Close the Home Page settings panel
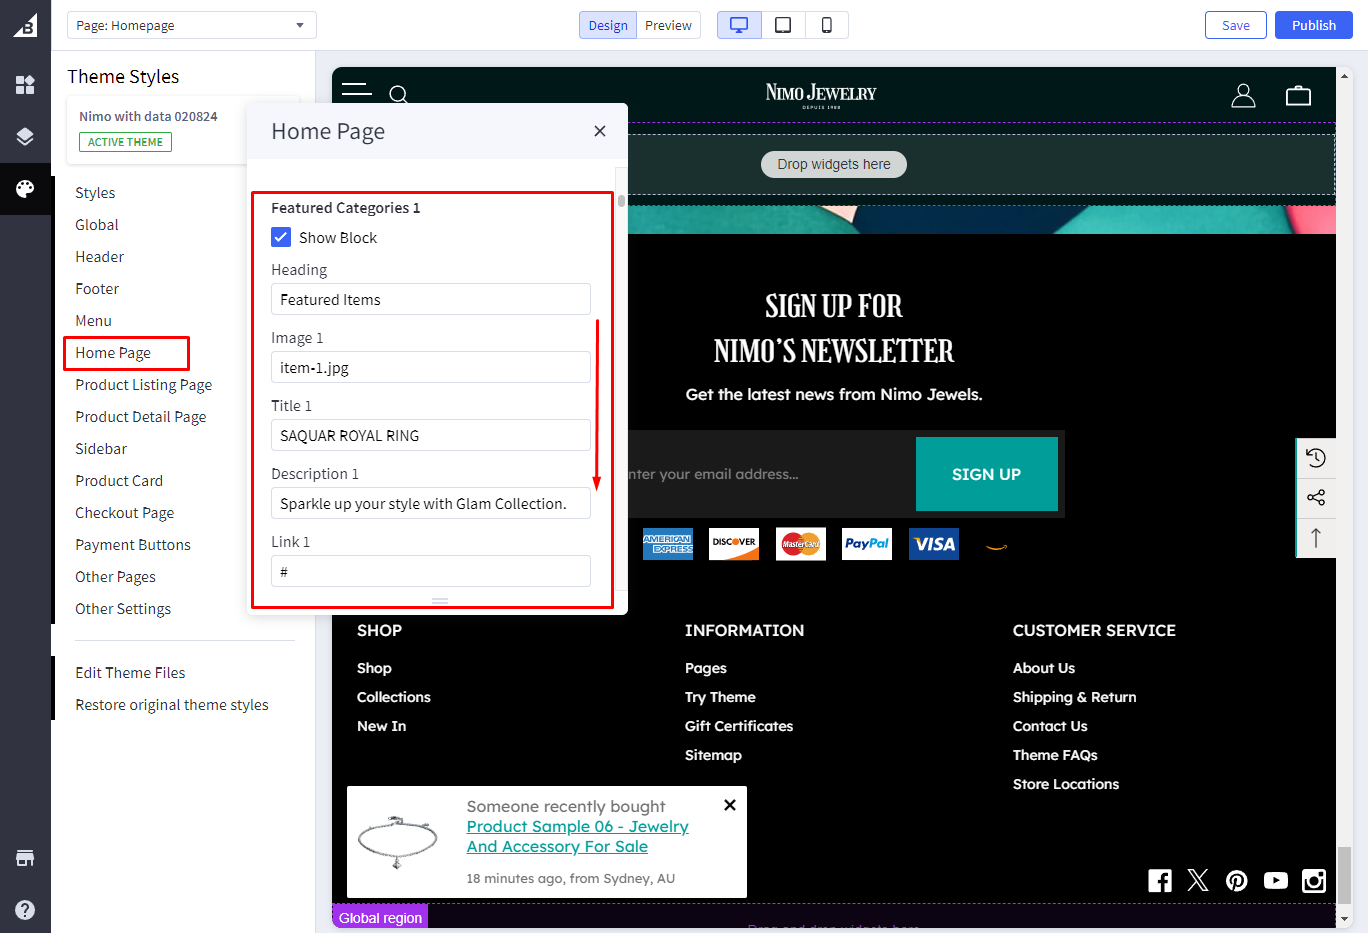Viewport: 1368px width, 933px height. click(600, 131)
